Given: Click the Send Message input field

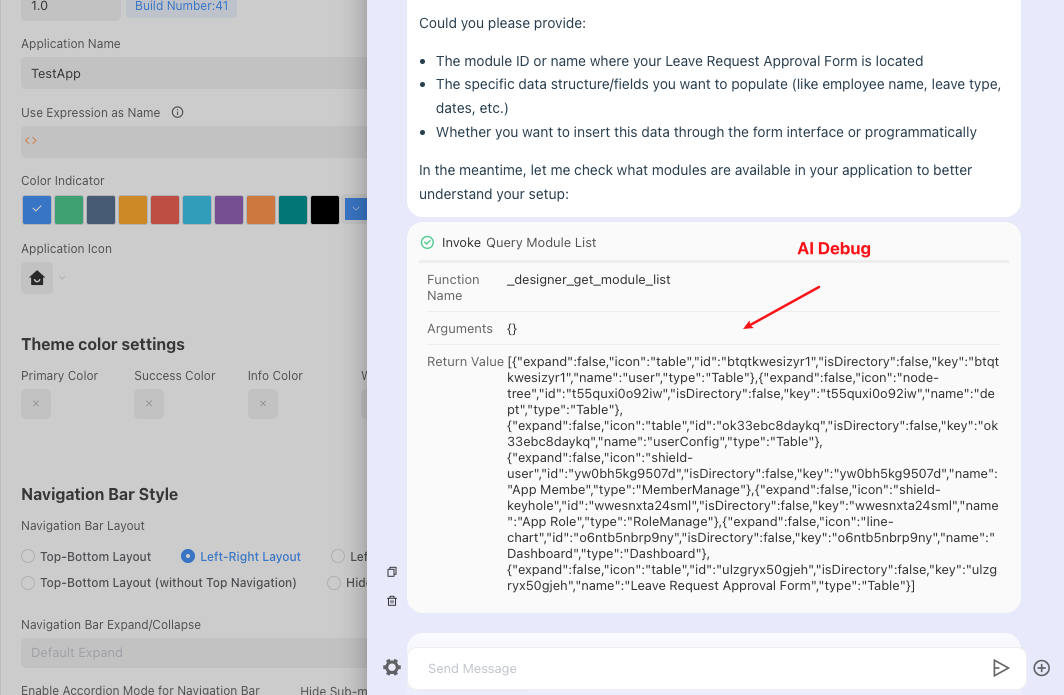Looking at the screenshot, I should 700,668.
